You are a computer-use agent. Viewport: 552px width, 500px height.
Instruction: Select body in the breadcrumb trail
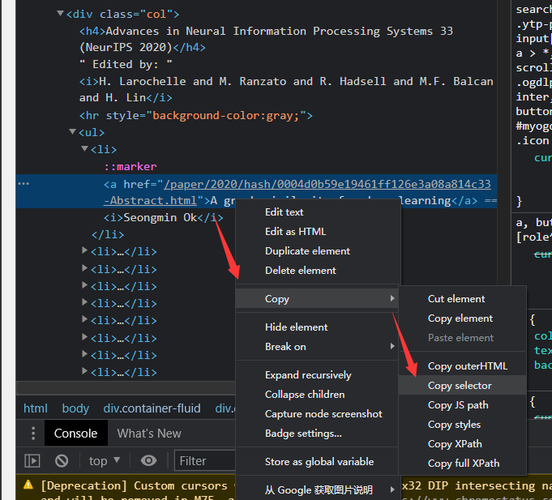[75, 408]
